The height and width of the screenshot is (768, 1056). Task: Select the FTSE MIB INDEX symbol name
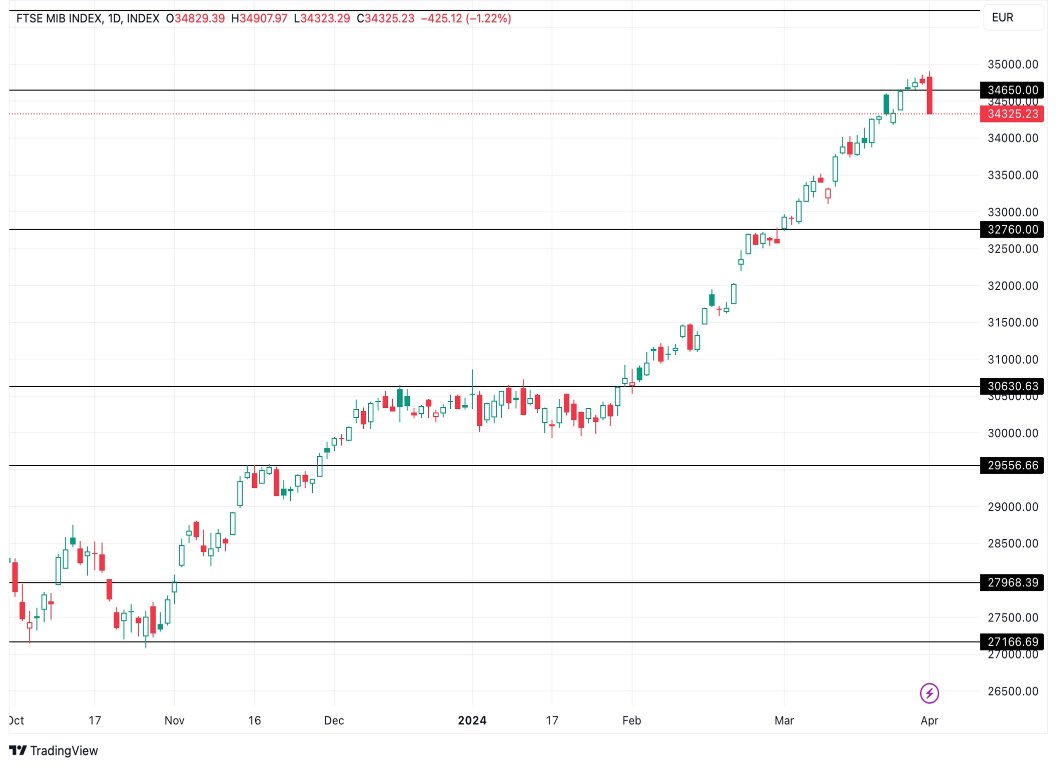coord(62,17)
